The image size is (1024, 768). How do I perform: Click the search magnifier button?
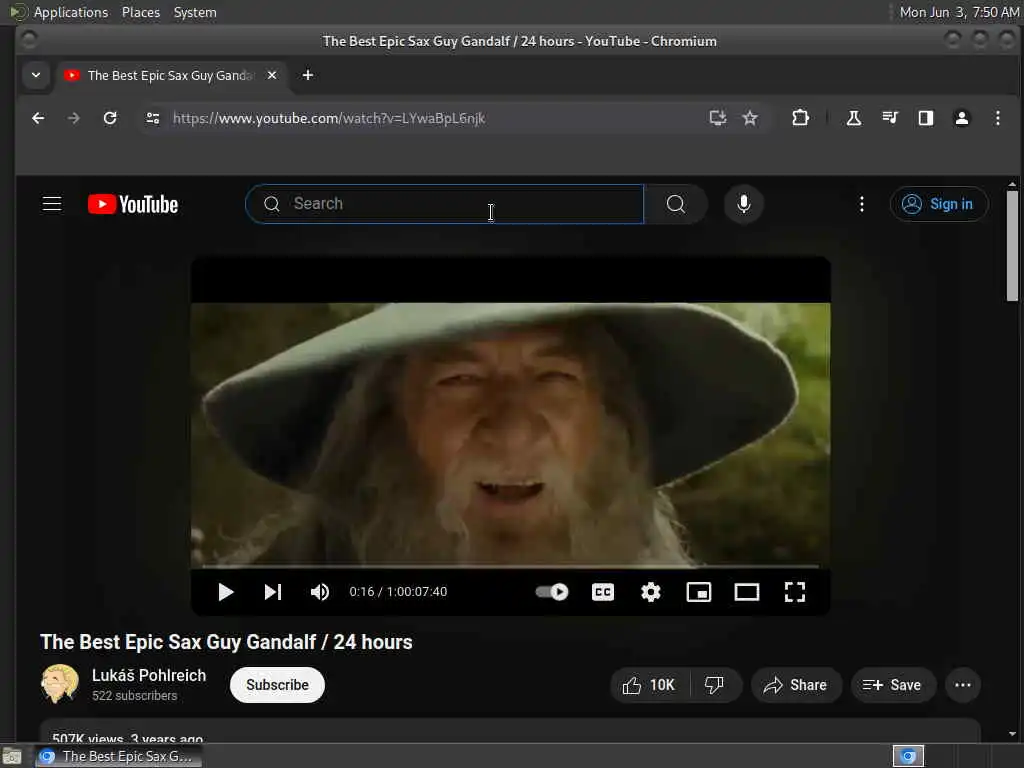pyautogui.click(x=676, y=204)
